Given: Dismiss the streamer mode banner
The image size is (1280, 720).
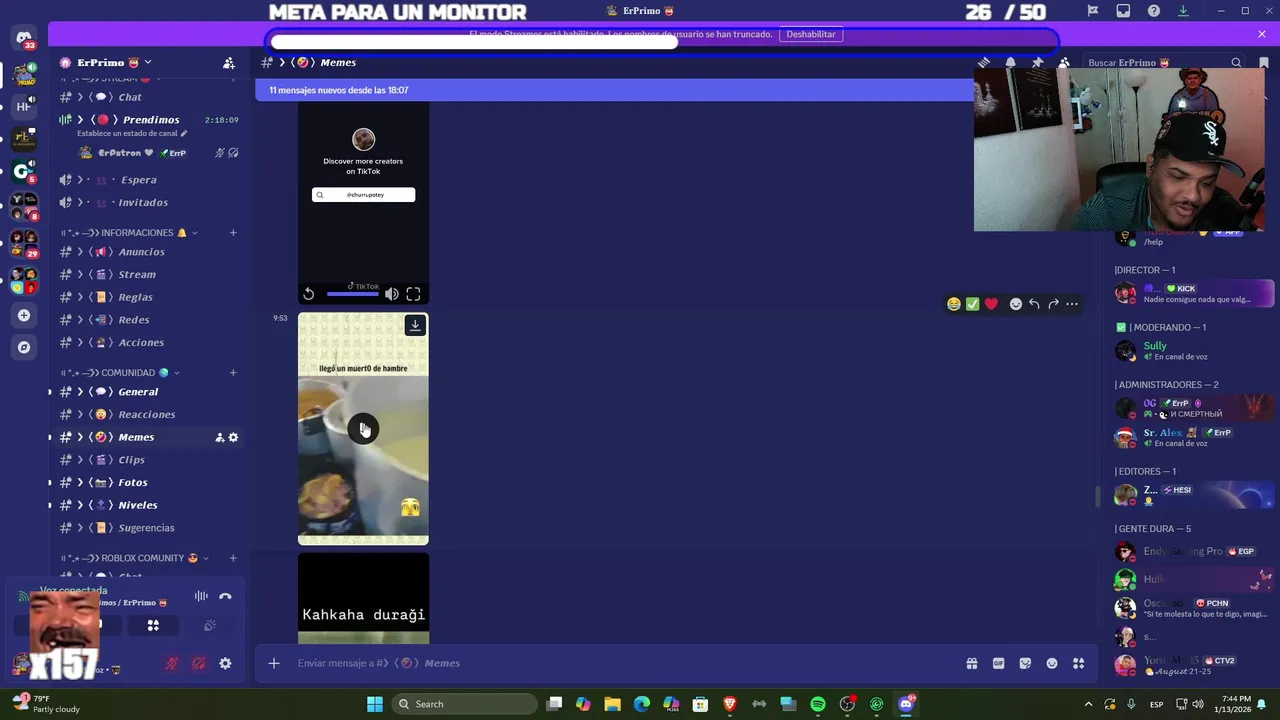Looking at the screenshot, I should click(1262, 34).
